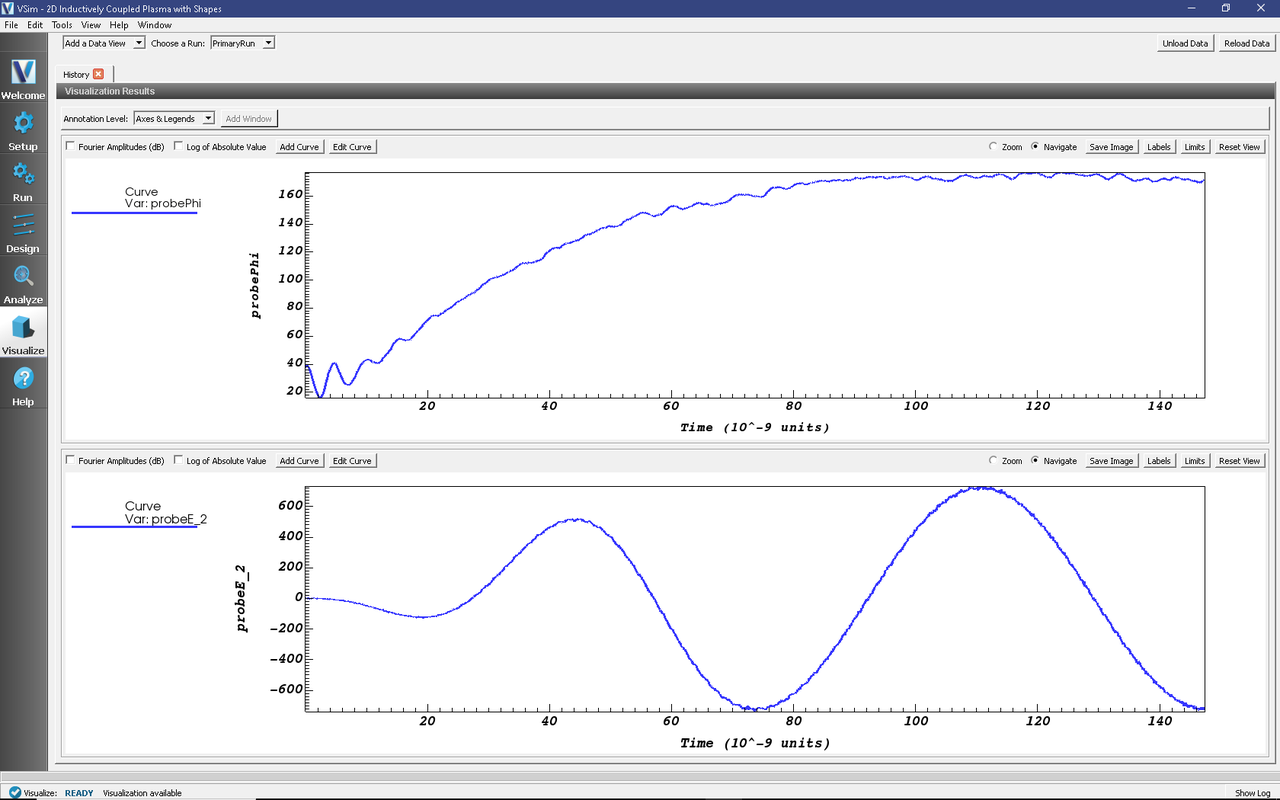
Task: Open the Help menu in menu bar
Action: (x=119, y=25)
